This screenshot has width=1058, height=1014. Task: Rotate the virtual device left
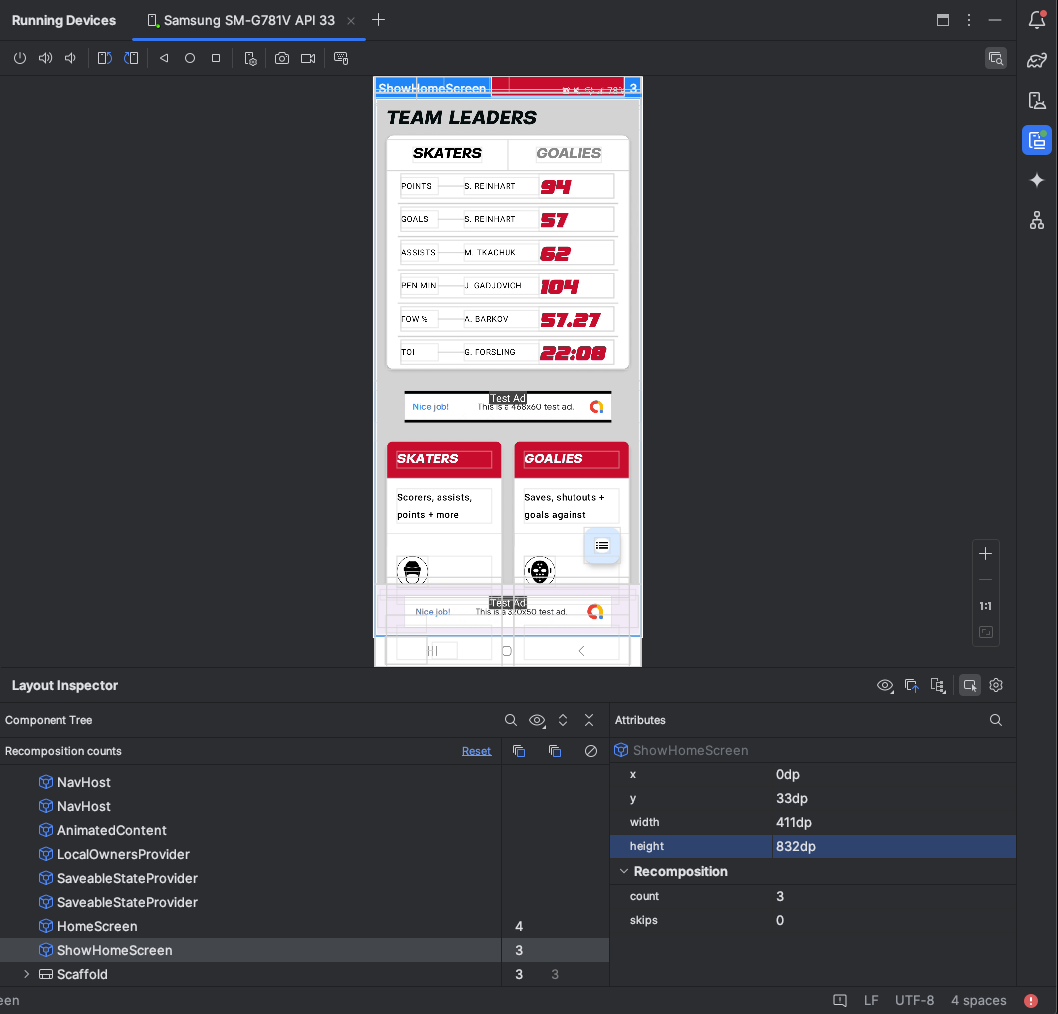point(104,58)
